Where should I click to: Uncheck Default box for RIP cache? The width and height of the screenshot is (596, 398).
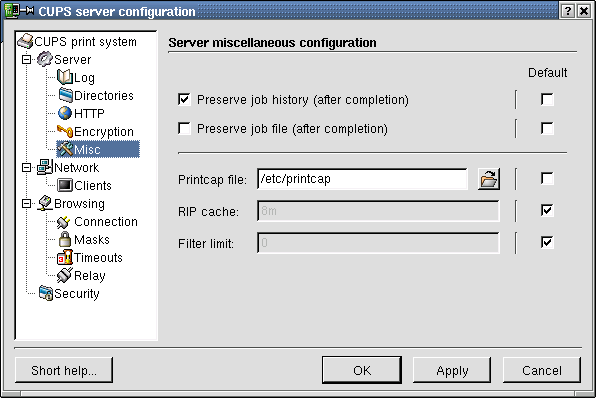(547, 211)
